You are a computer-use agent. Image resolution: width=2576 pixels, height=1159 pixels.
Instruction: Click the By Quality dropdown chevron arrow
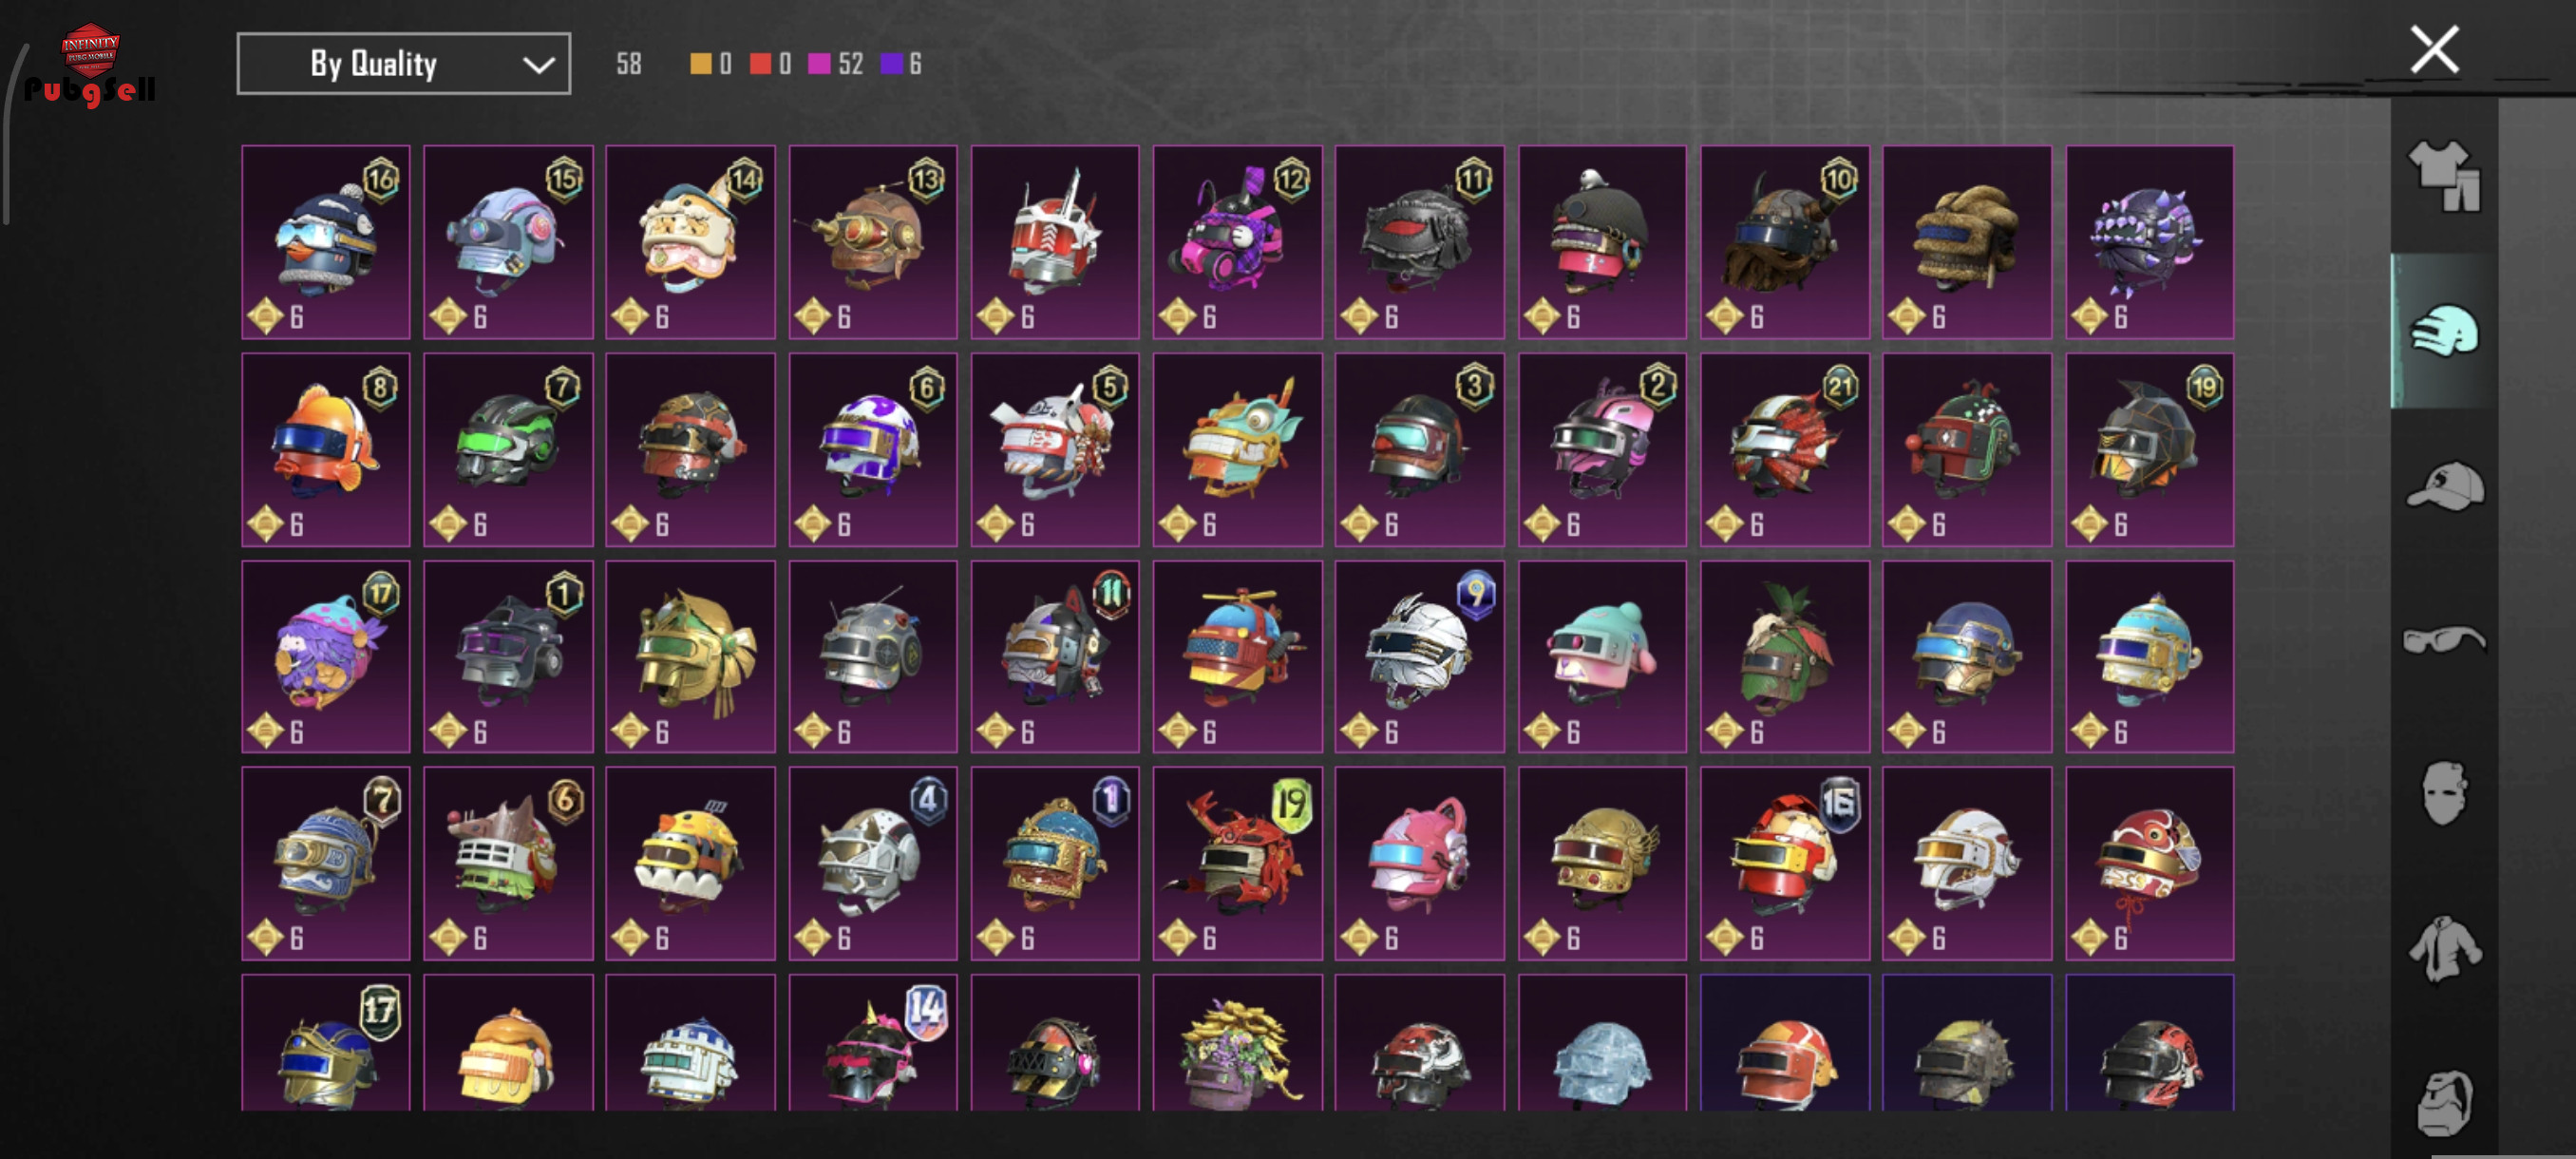(538, 65)
